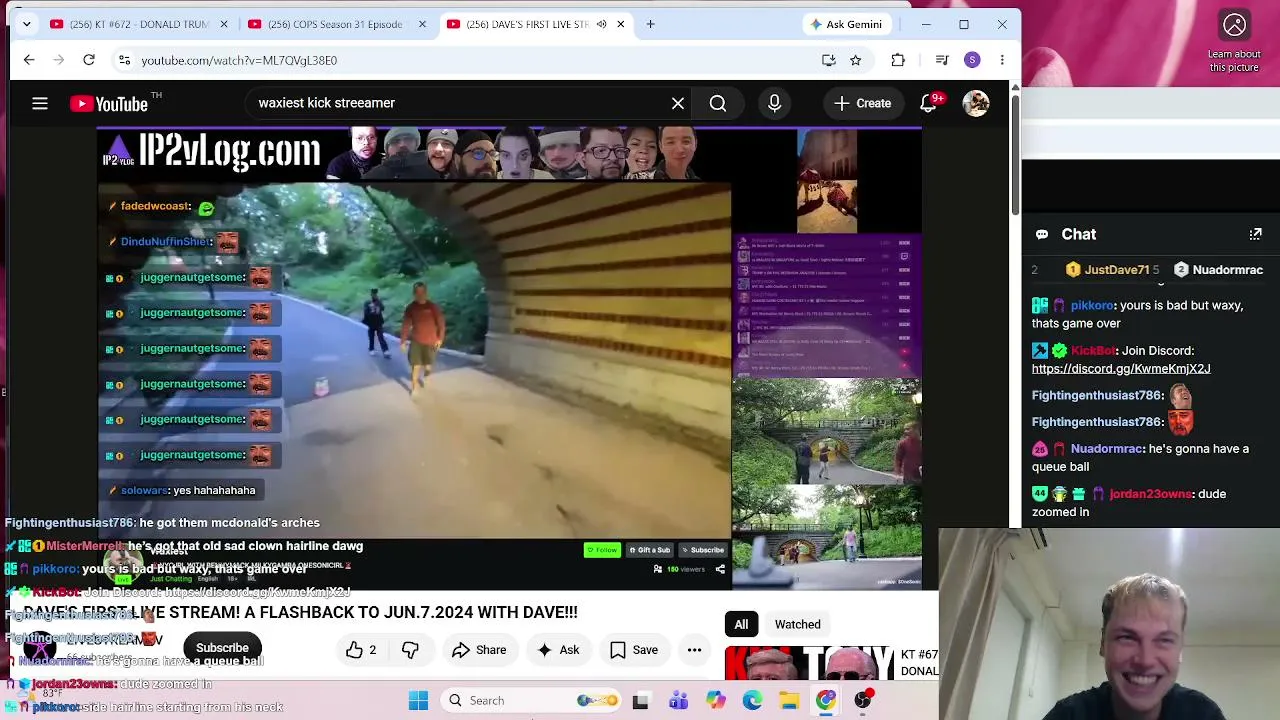Click the Ask Gemini button
This screenshot has height=720, width=1280.
coord(847,24)
